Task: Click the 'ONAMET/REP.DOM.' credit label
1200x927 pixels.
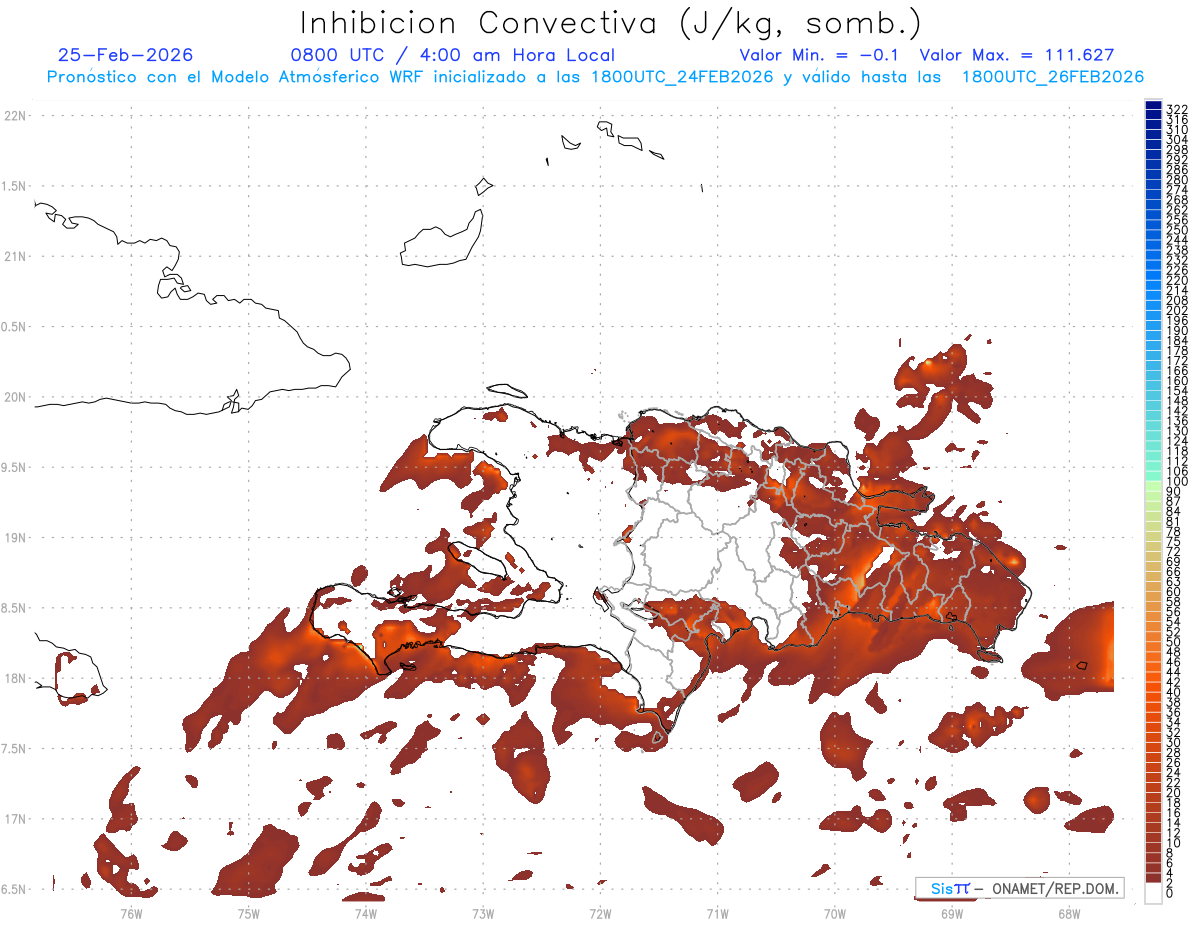Action: pos(1055,889)
